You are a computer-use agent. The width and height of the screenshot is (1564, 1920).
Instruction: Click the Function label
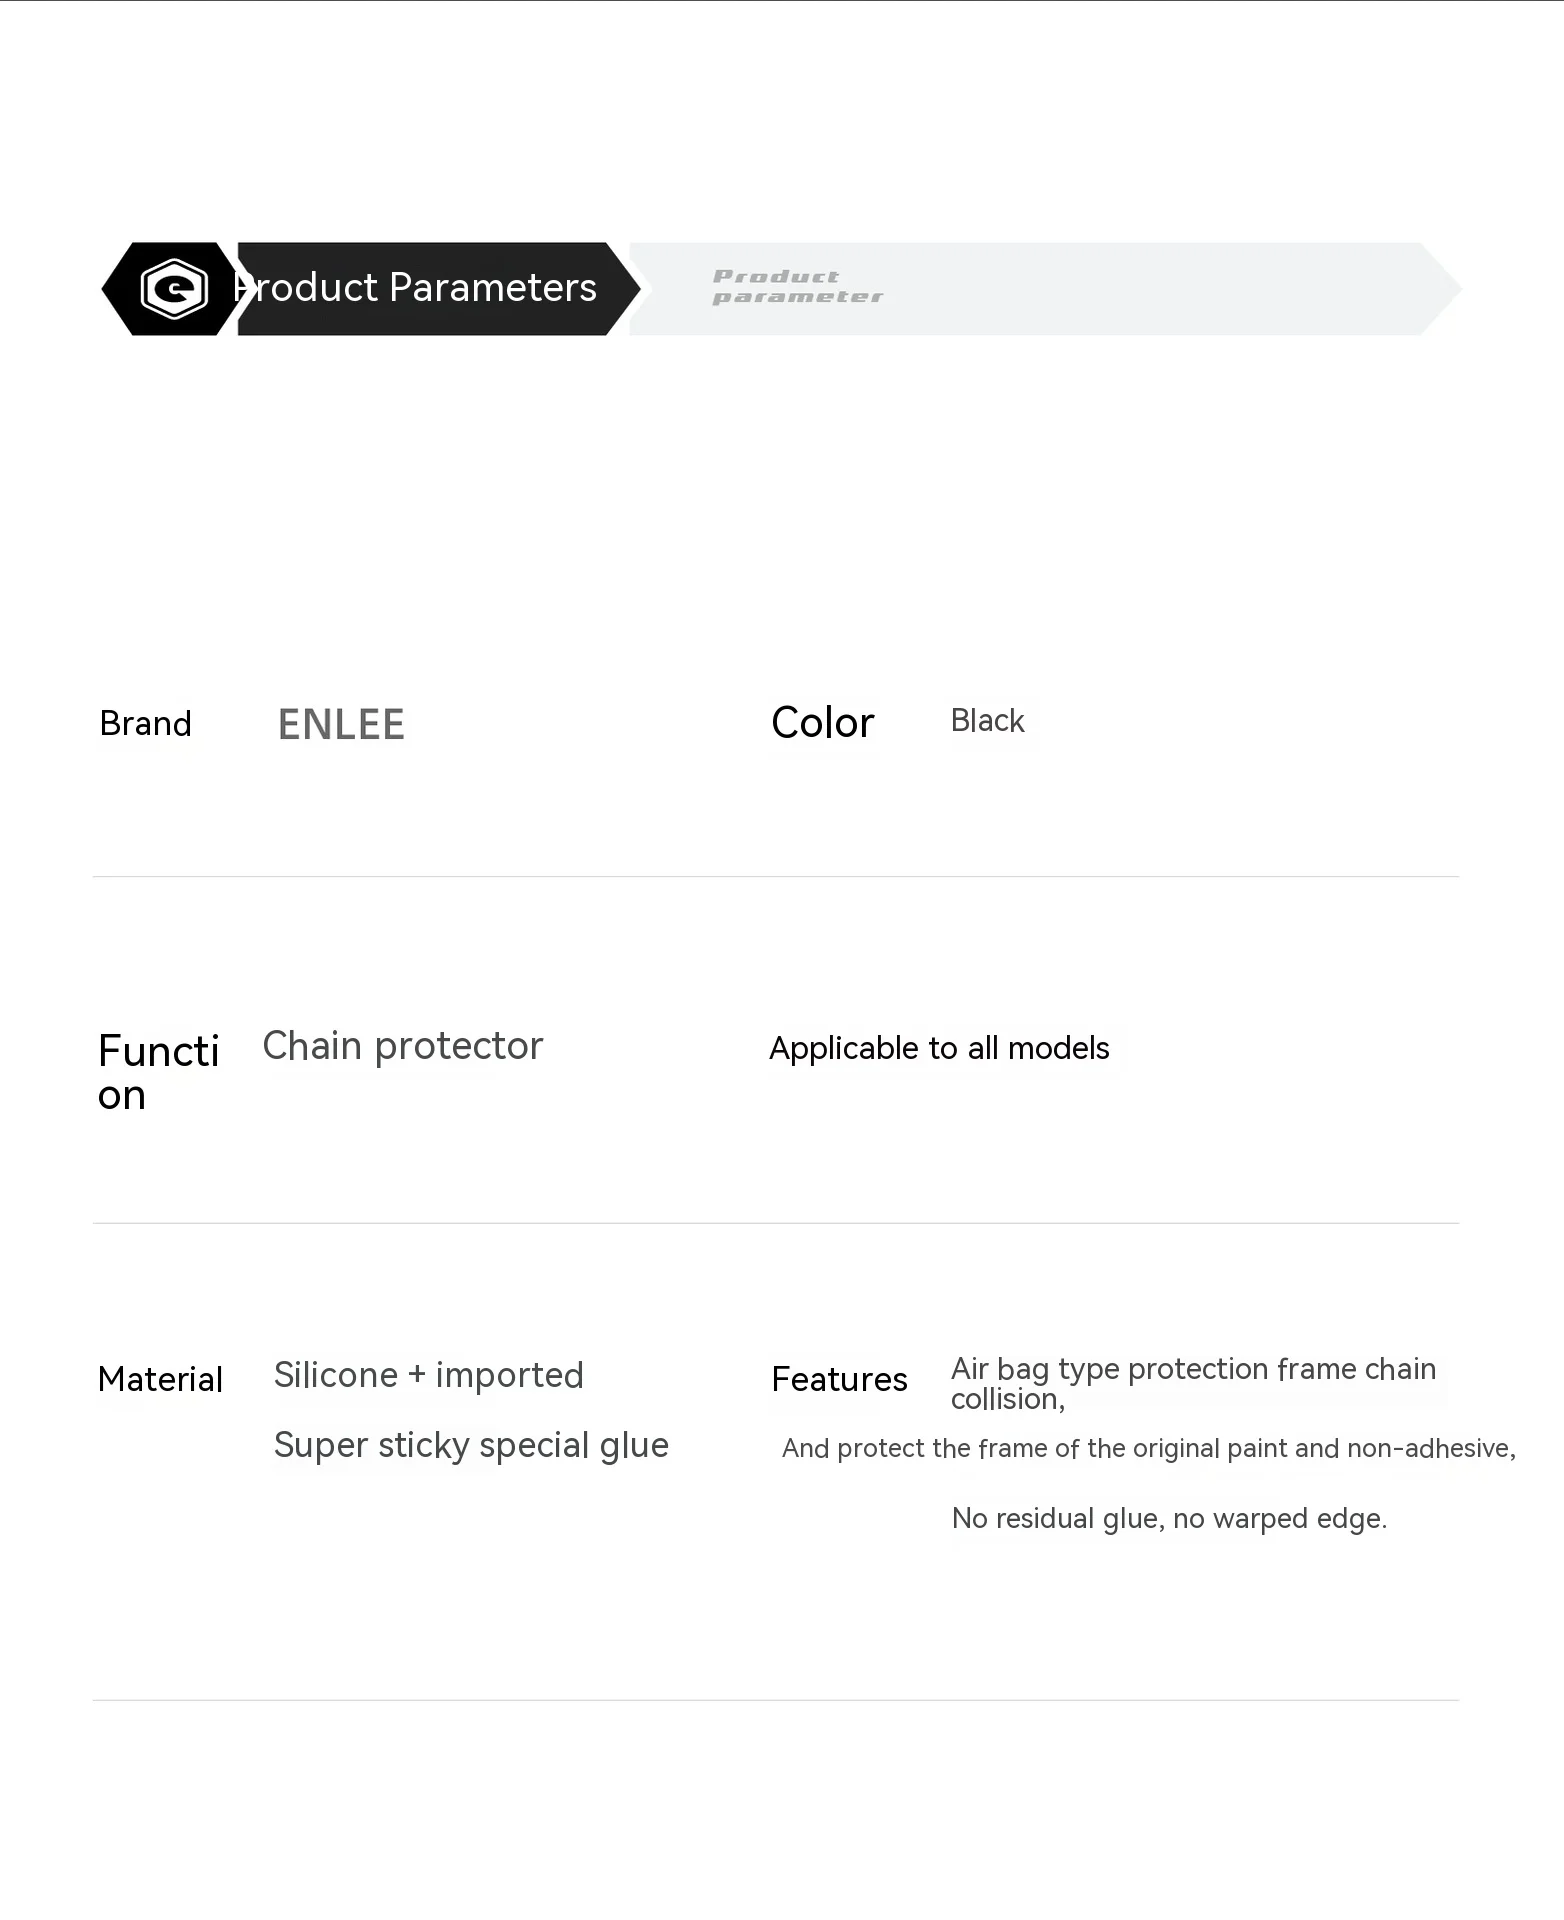[x=158, y=1072]
